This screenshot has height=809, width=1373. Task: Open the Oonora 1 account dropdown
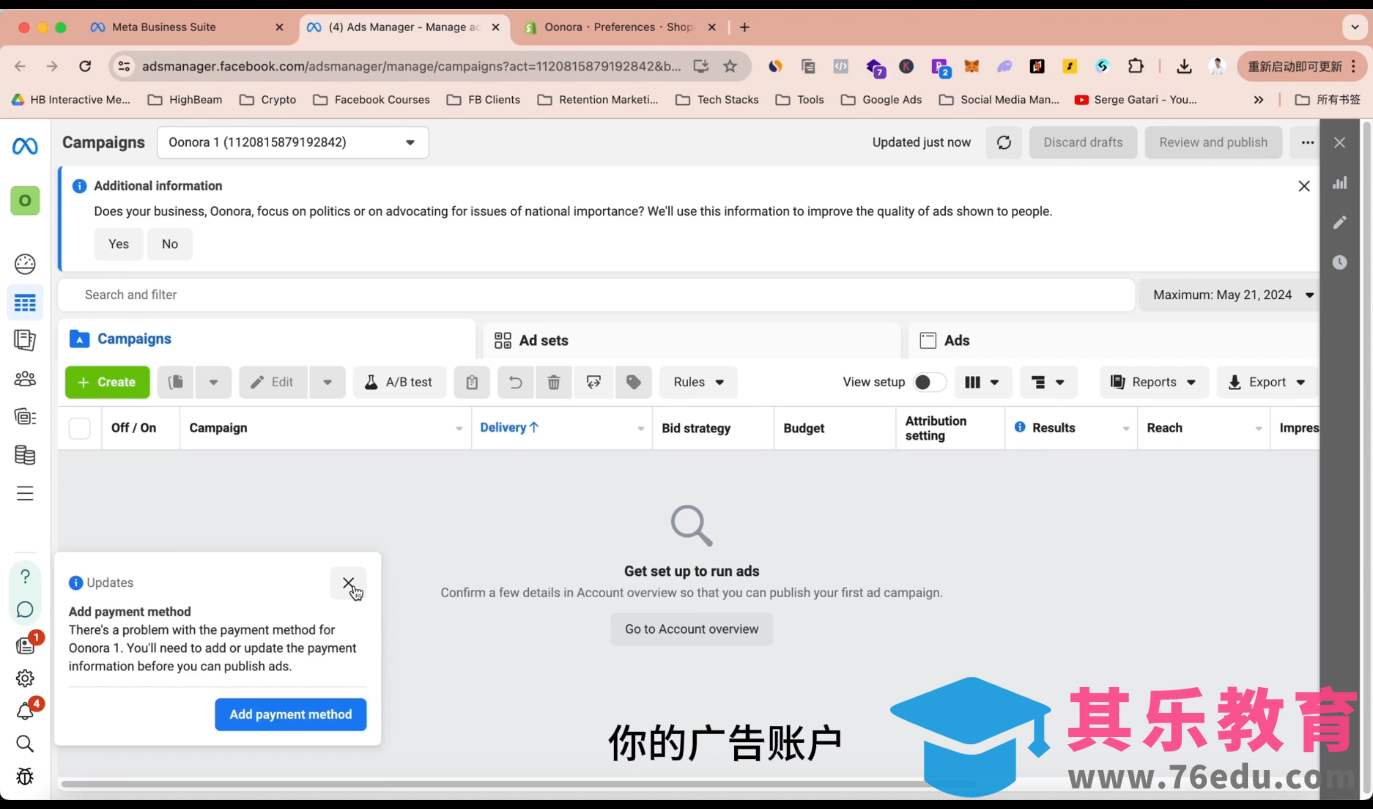(292, 142)
